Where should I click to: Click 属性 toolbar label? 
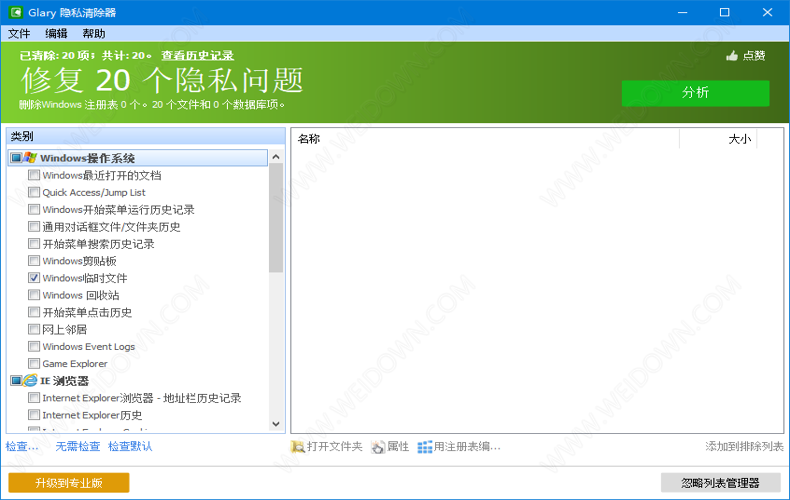pyautogui.click(x=398, y=446)
